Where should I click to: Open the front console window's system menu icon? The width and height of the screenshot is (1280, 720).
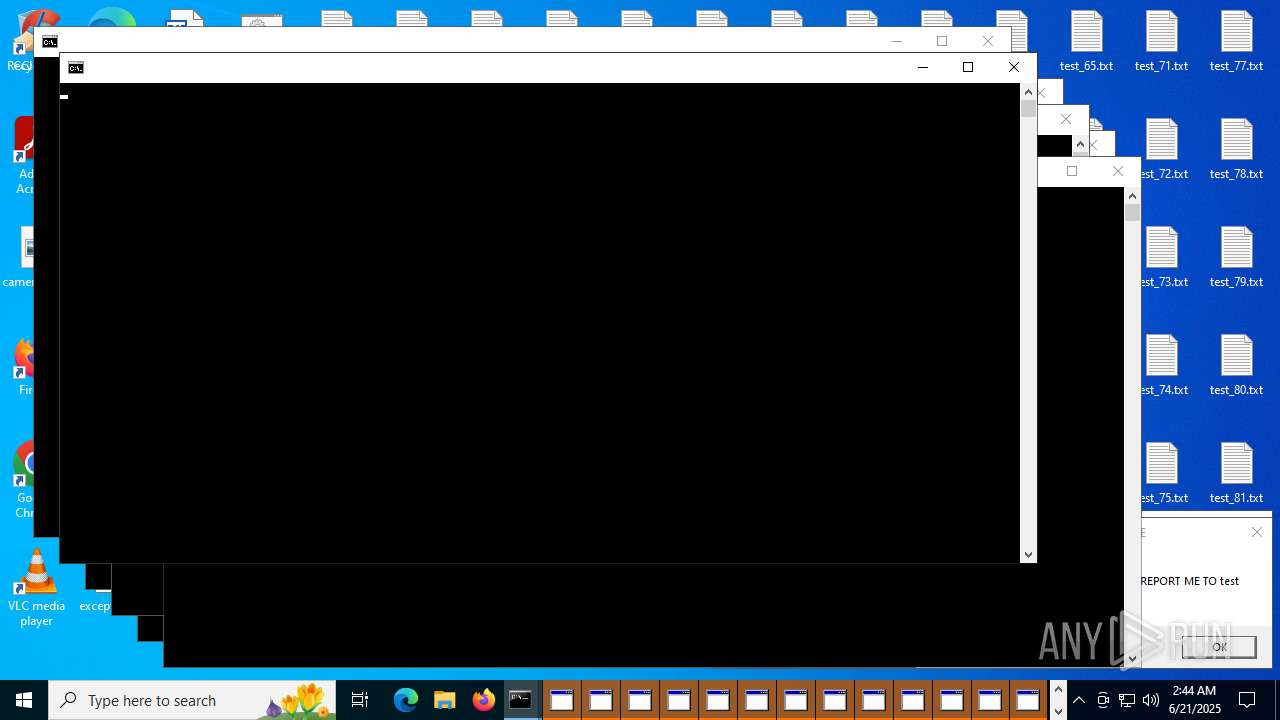pos(76,68)
